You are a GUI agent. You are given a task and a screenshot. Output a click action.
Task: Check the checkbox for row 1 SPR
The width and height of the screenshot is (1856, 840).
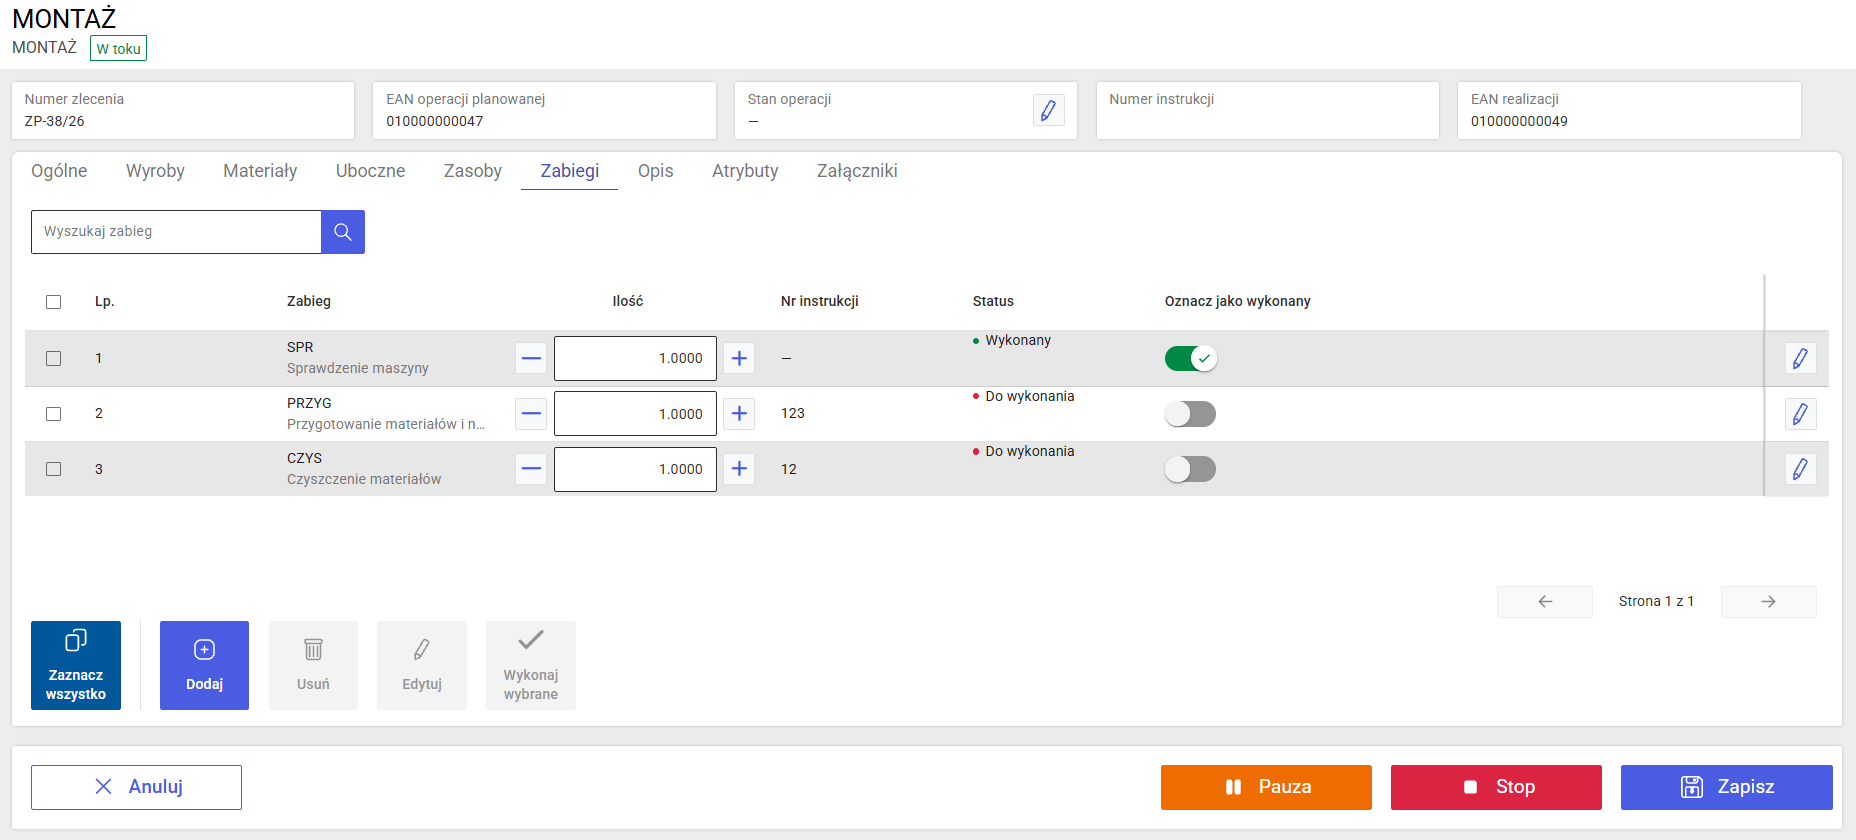pyautogui.click(x=54, y=358)
